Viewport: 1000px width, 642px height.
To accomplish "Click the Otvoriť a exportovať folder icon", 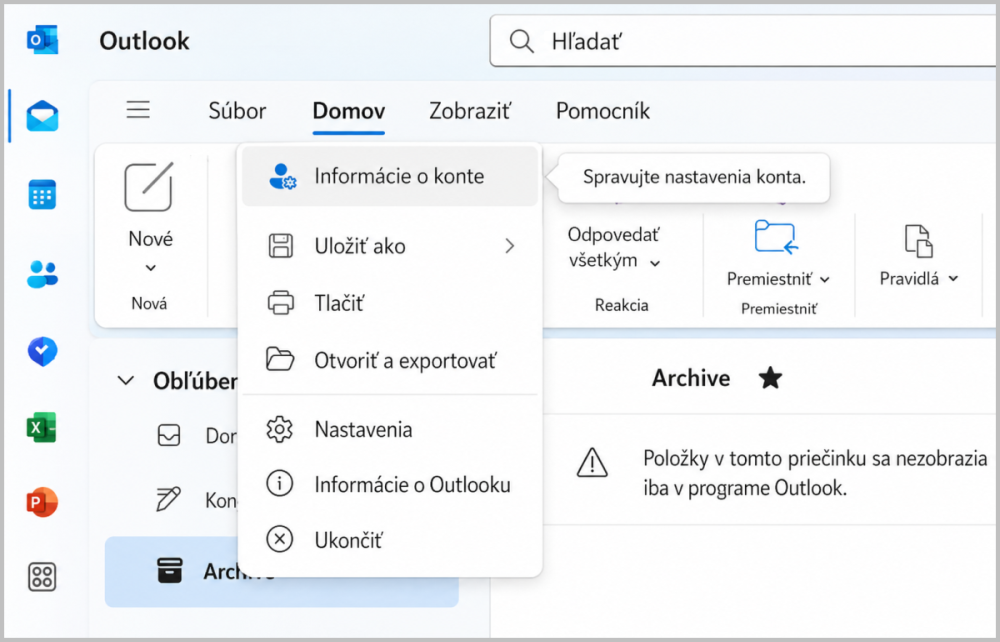I will (280, 359).
